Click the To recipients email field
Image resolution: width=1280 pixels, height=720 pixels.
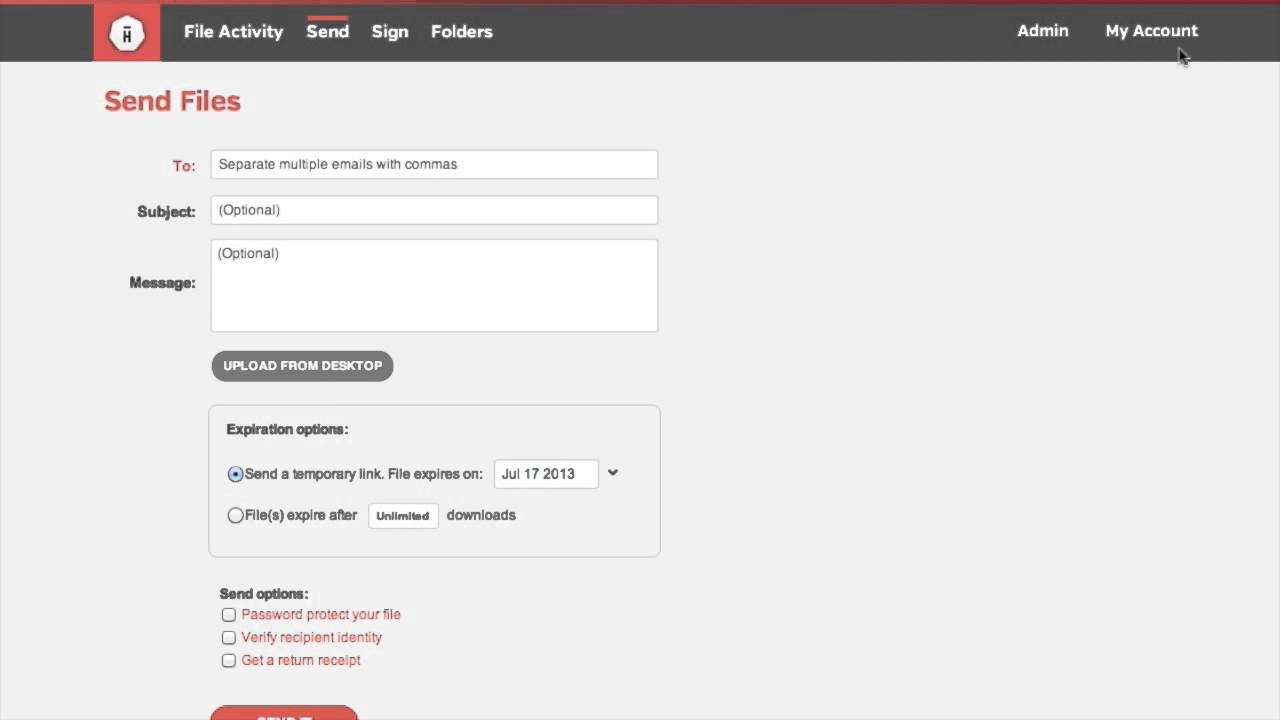click(x=434, y=164)
